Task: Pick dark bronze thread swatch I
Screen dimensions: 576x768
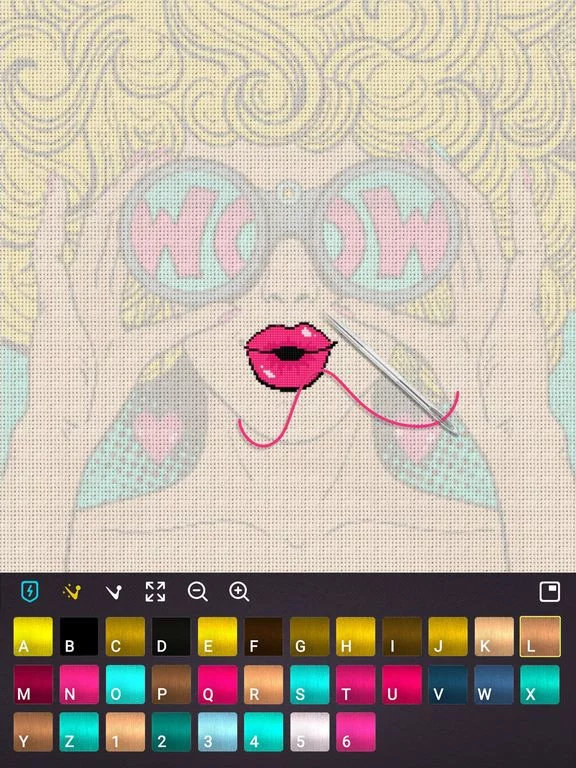Action: pyautogui.click(x=402, y=636)
